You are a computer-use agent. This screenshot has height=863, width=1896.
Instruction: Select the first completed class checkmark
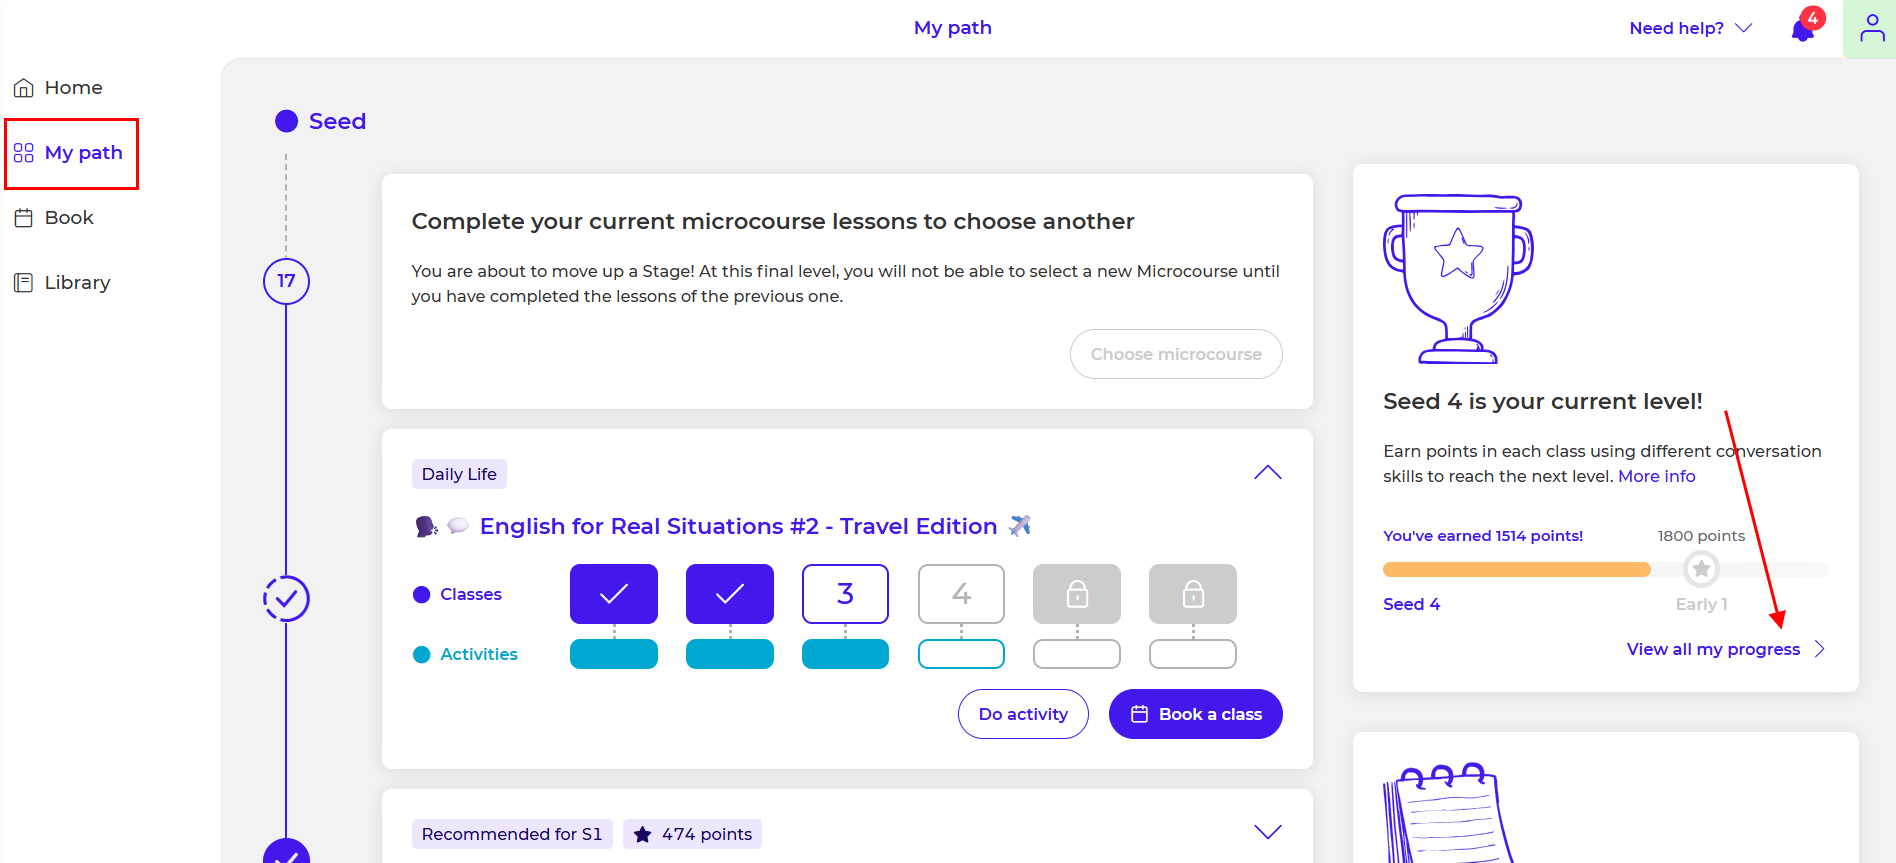(614, 594)
